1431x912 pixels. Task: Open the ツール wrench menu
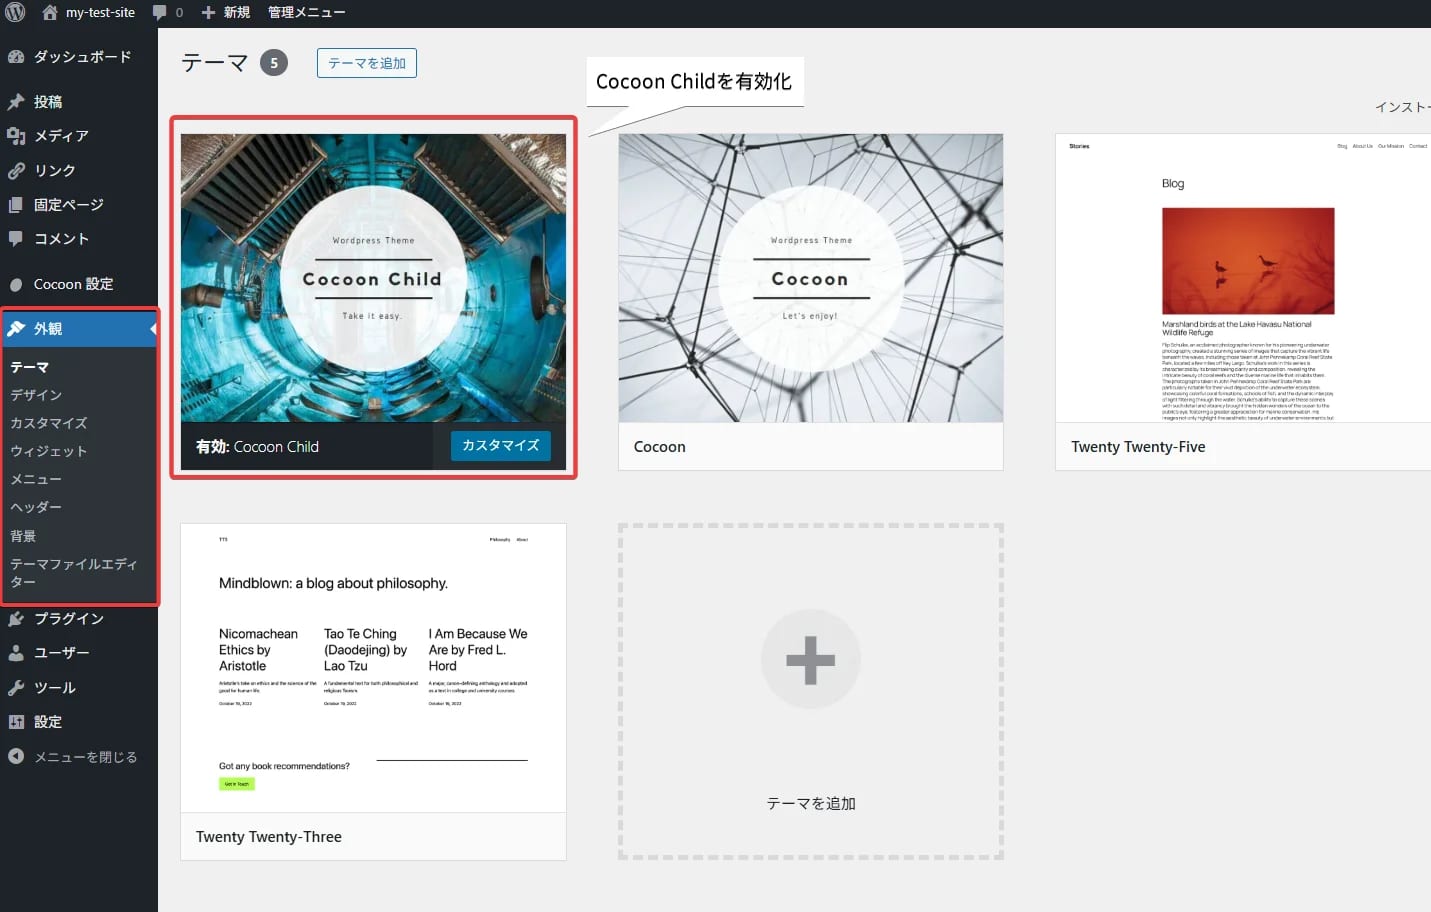tap(54, 688)
